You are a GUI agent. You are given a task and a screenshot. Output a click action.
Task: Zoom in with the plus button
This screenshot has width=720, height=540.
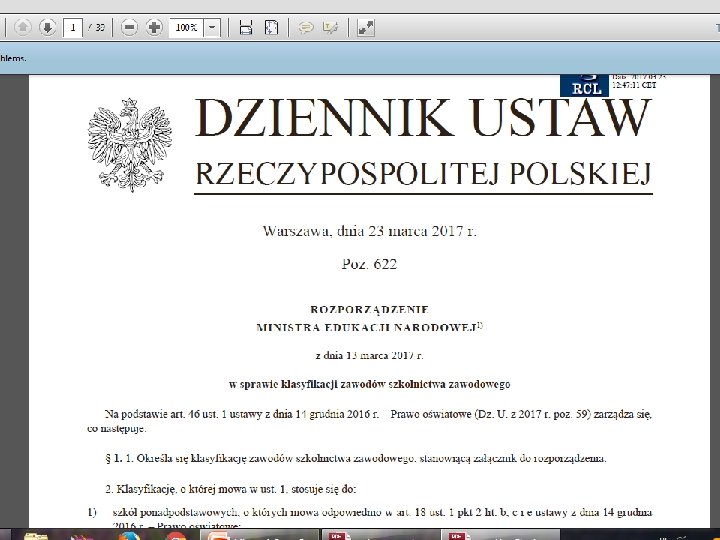(x=154, y=28)
